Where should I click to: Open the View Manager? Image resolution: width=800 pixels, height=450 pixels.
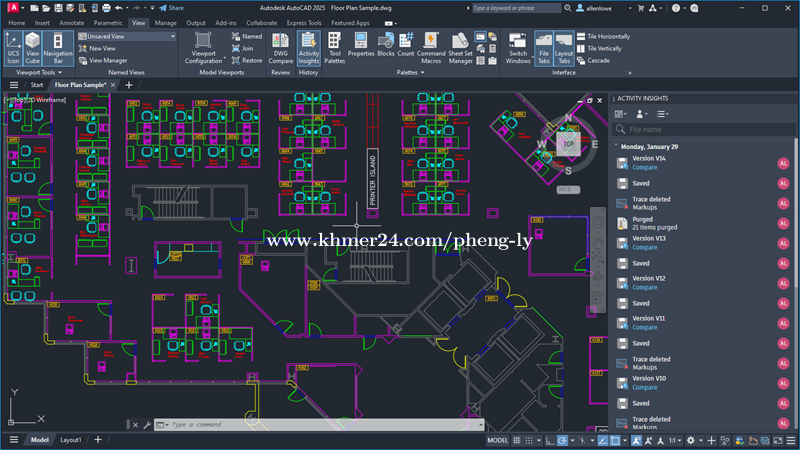click(x=103, y=60)
